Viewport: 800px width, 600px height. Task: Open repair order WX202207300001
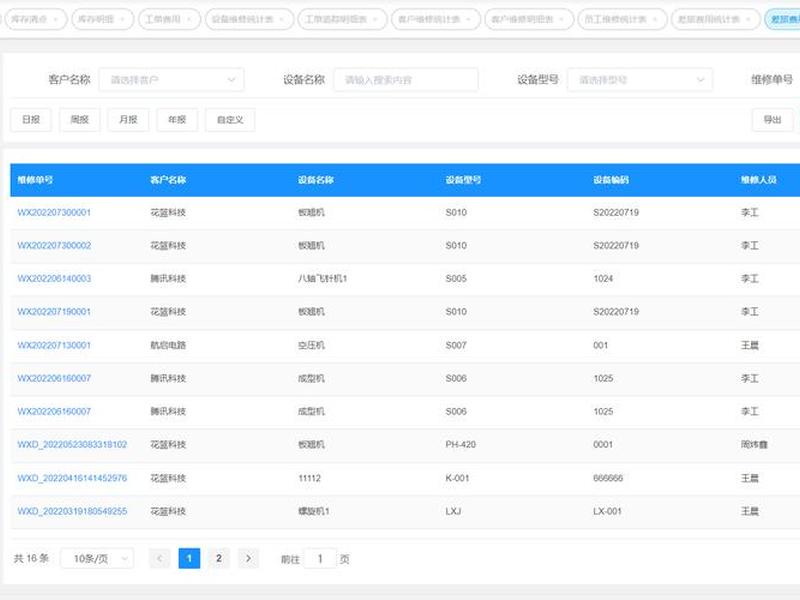pos(54,212)
